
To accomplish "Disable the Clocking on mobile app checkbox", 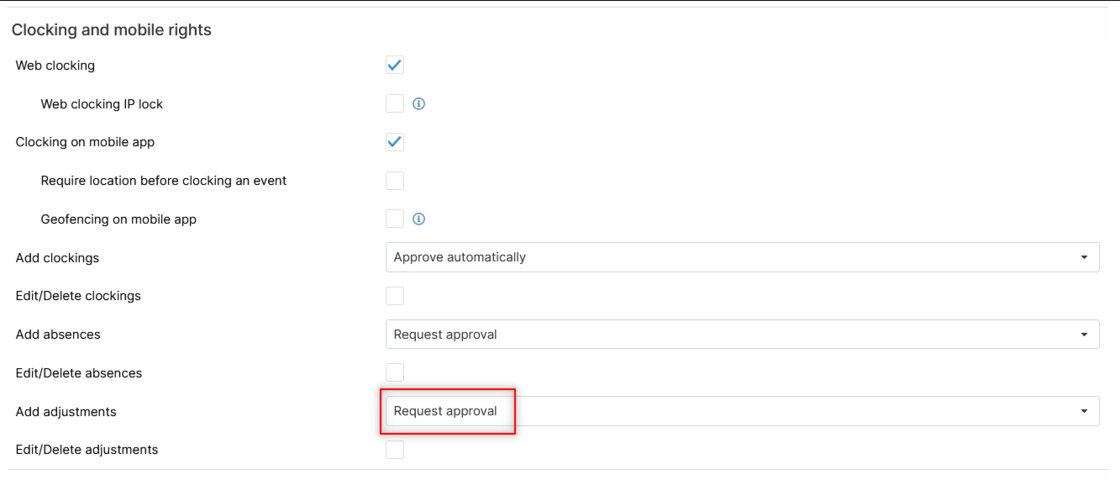I will pyautogui.click(x=395, y=142).
